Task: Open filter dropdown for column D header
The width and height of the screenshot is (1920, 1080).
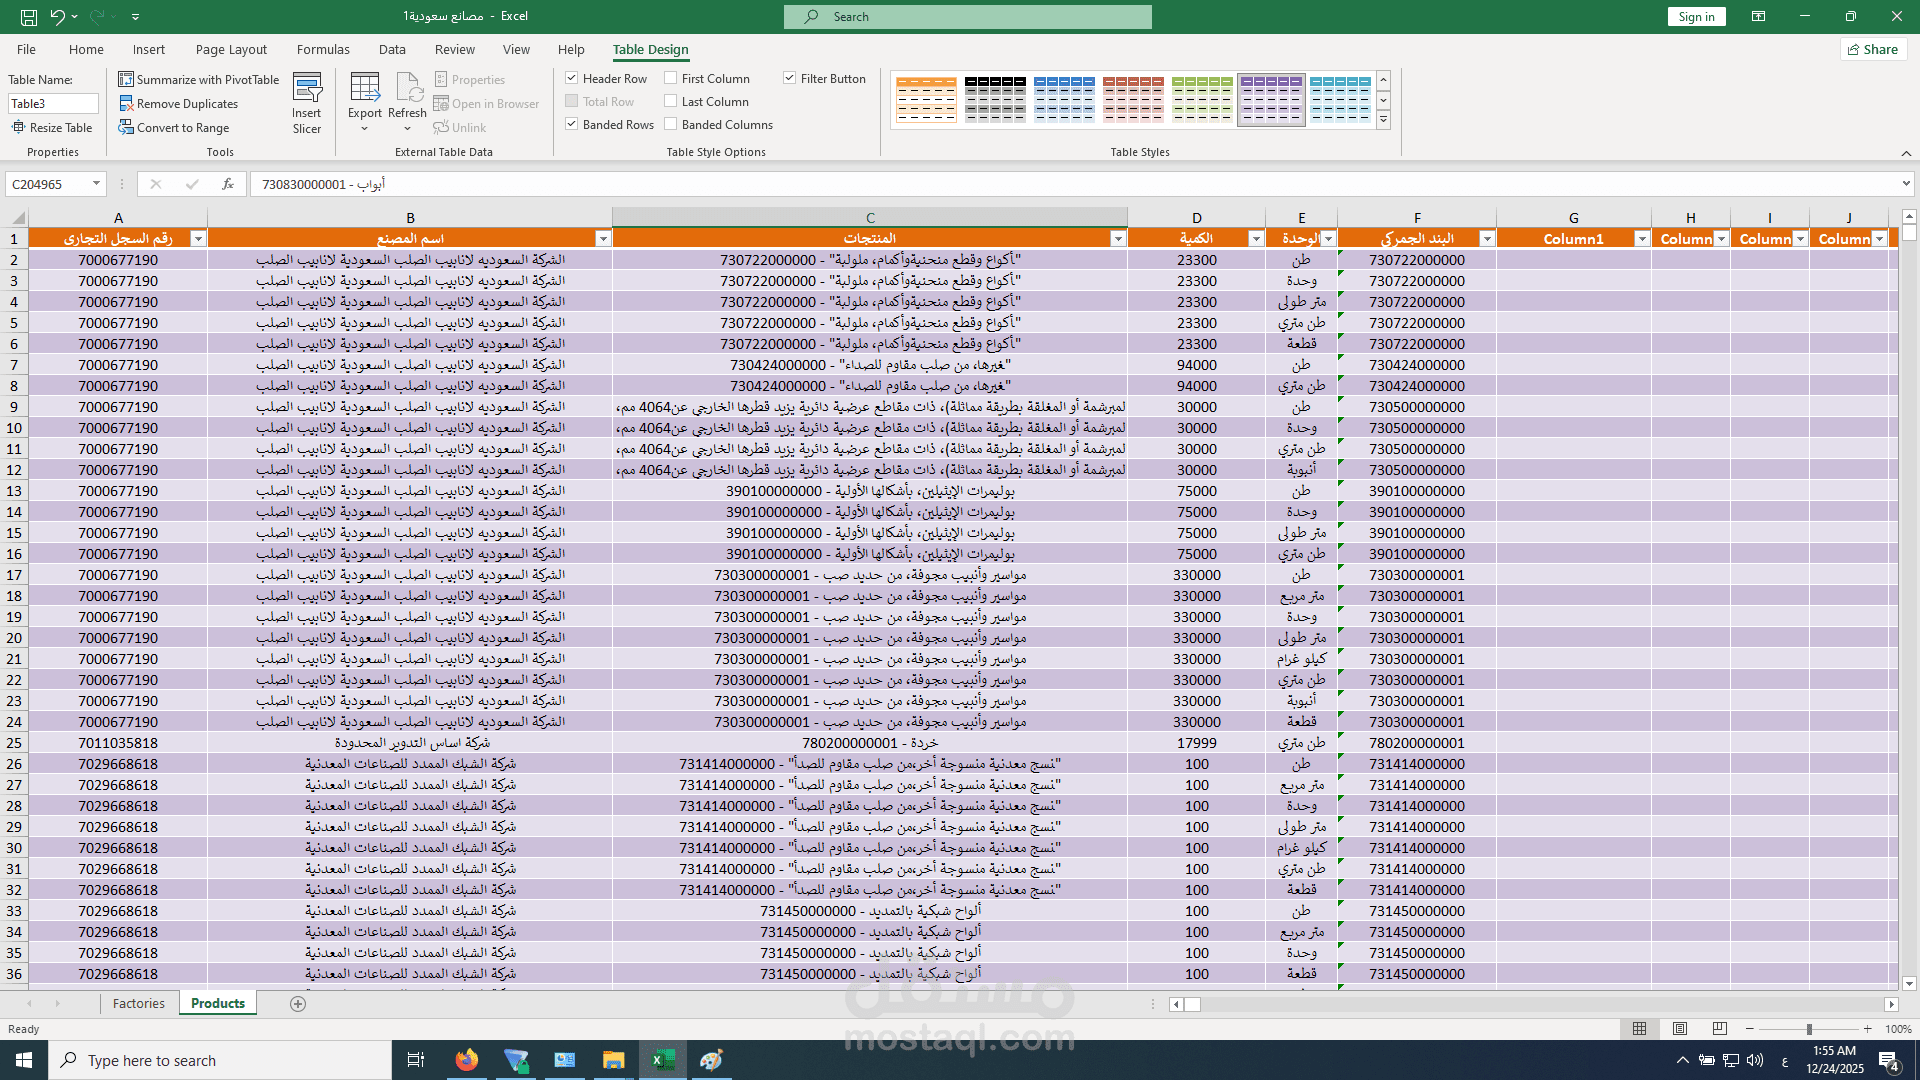Action: 1255,239
